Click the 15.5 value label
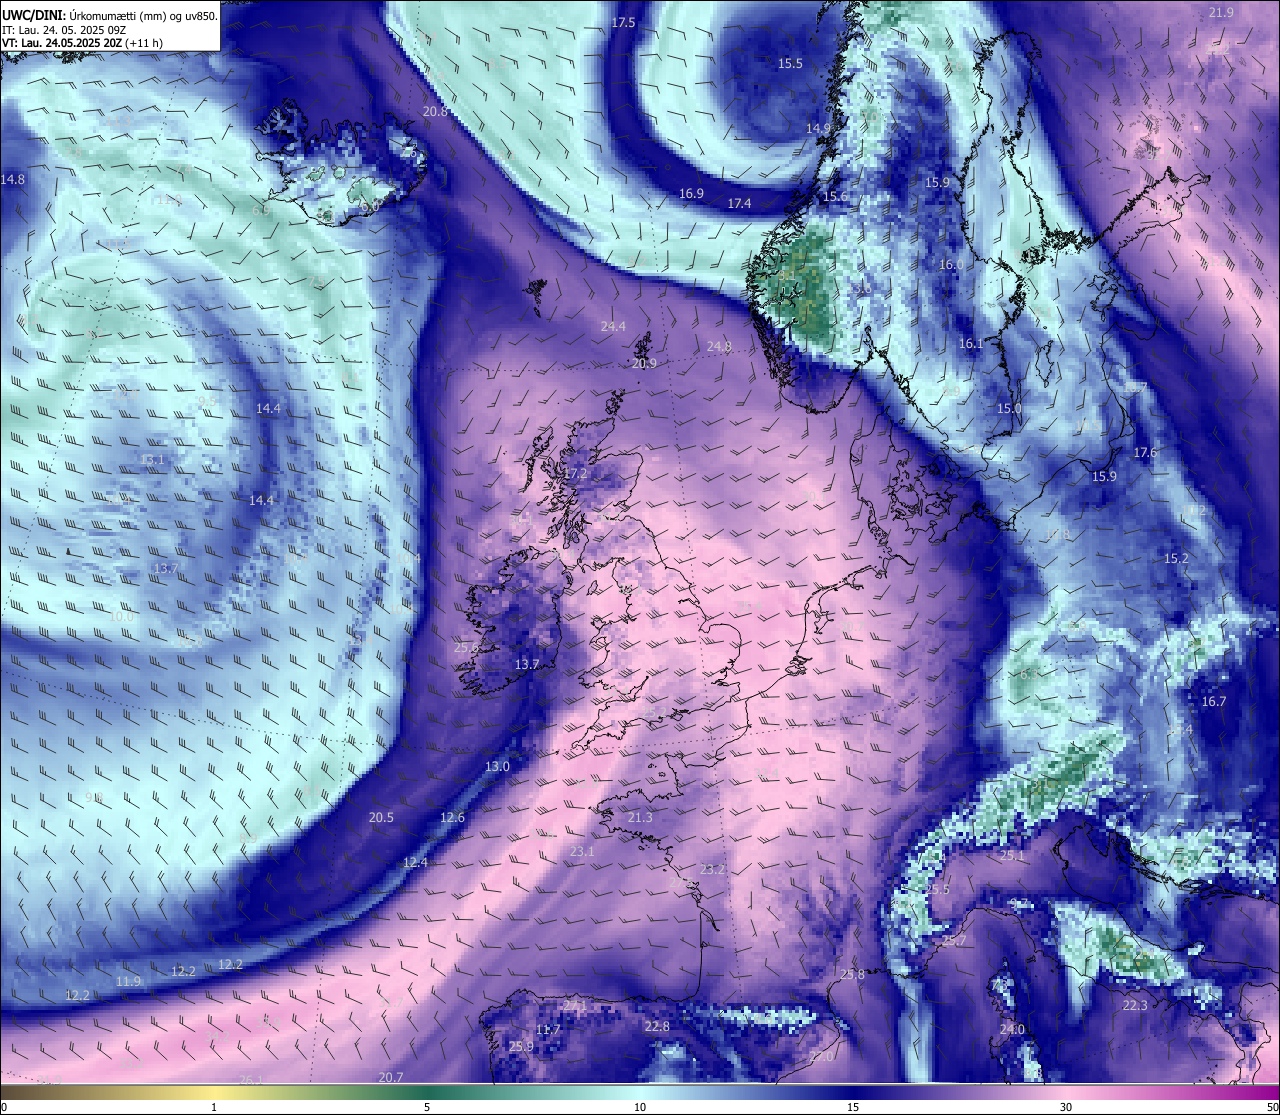Viewport: 1280px width, 1115px height. point(790,63)
